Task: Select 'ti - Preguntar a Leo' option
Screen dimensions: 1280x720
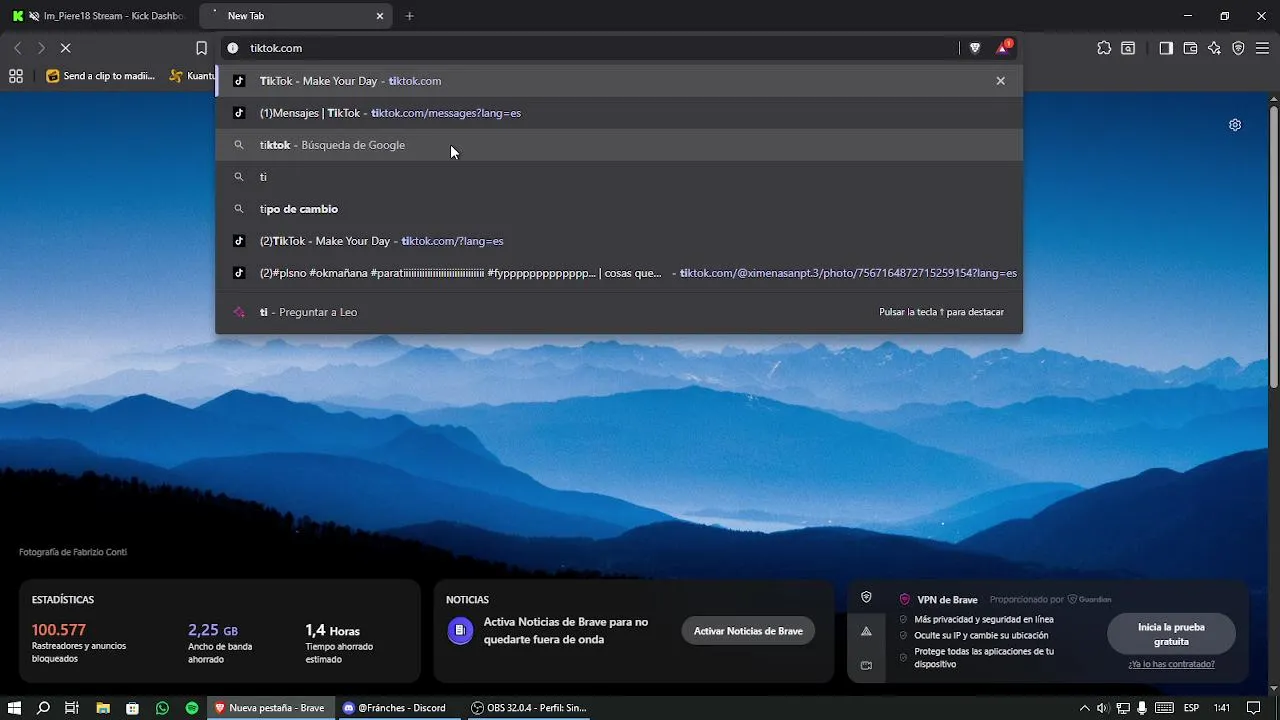Action: pyautogui.click(x=619, y=312)
